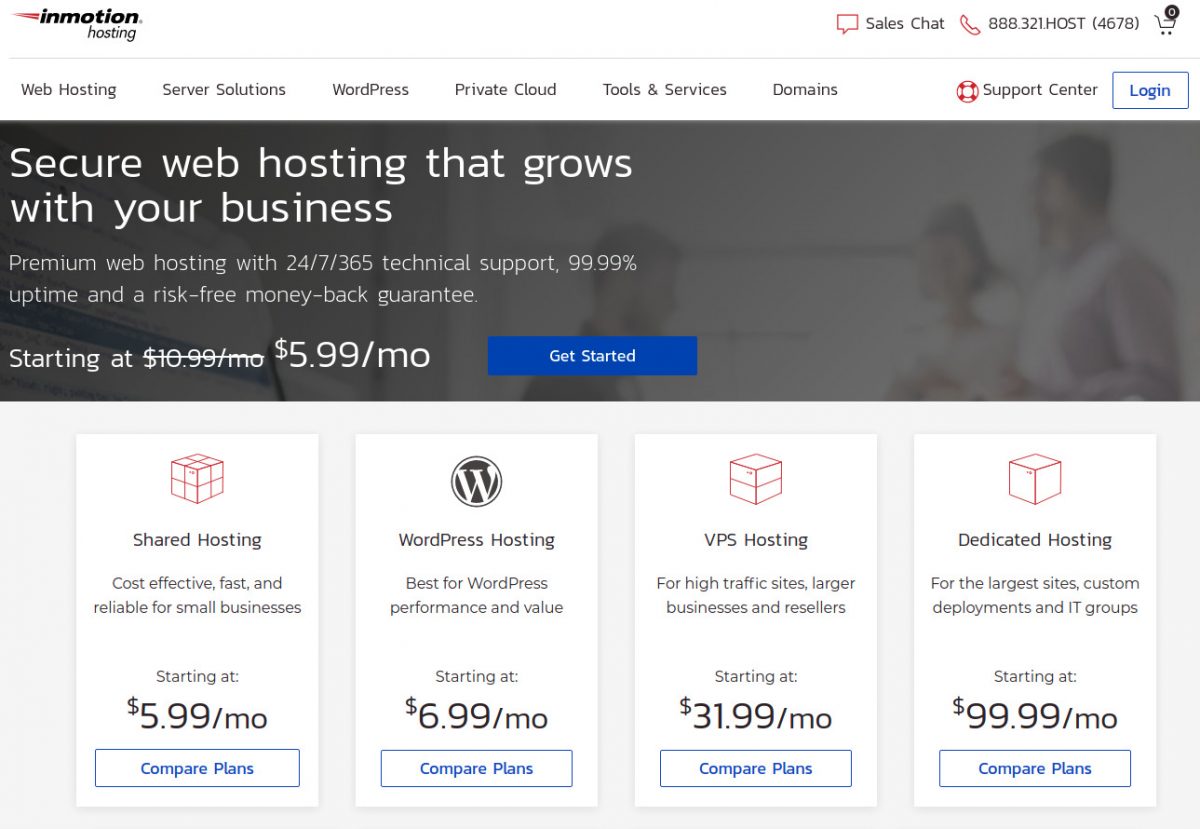Open Sales Chat via the chat bubble icon

tap(847, 22)
